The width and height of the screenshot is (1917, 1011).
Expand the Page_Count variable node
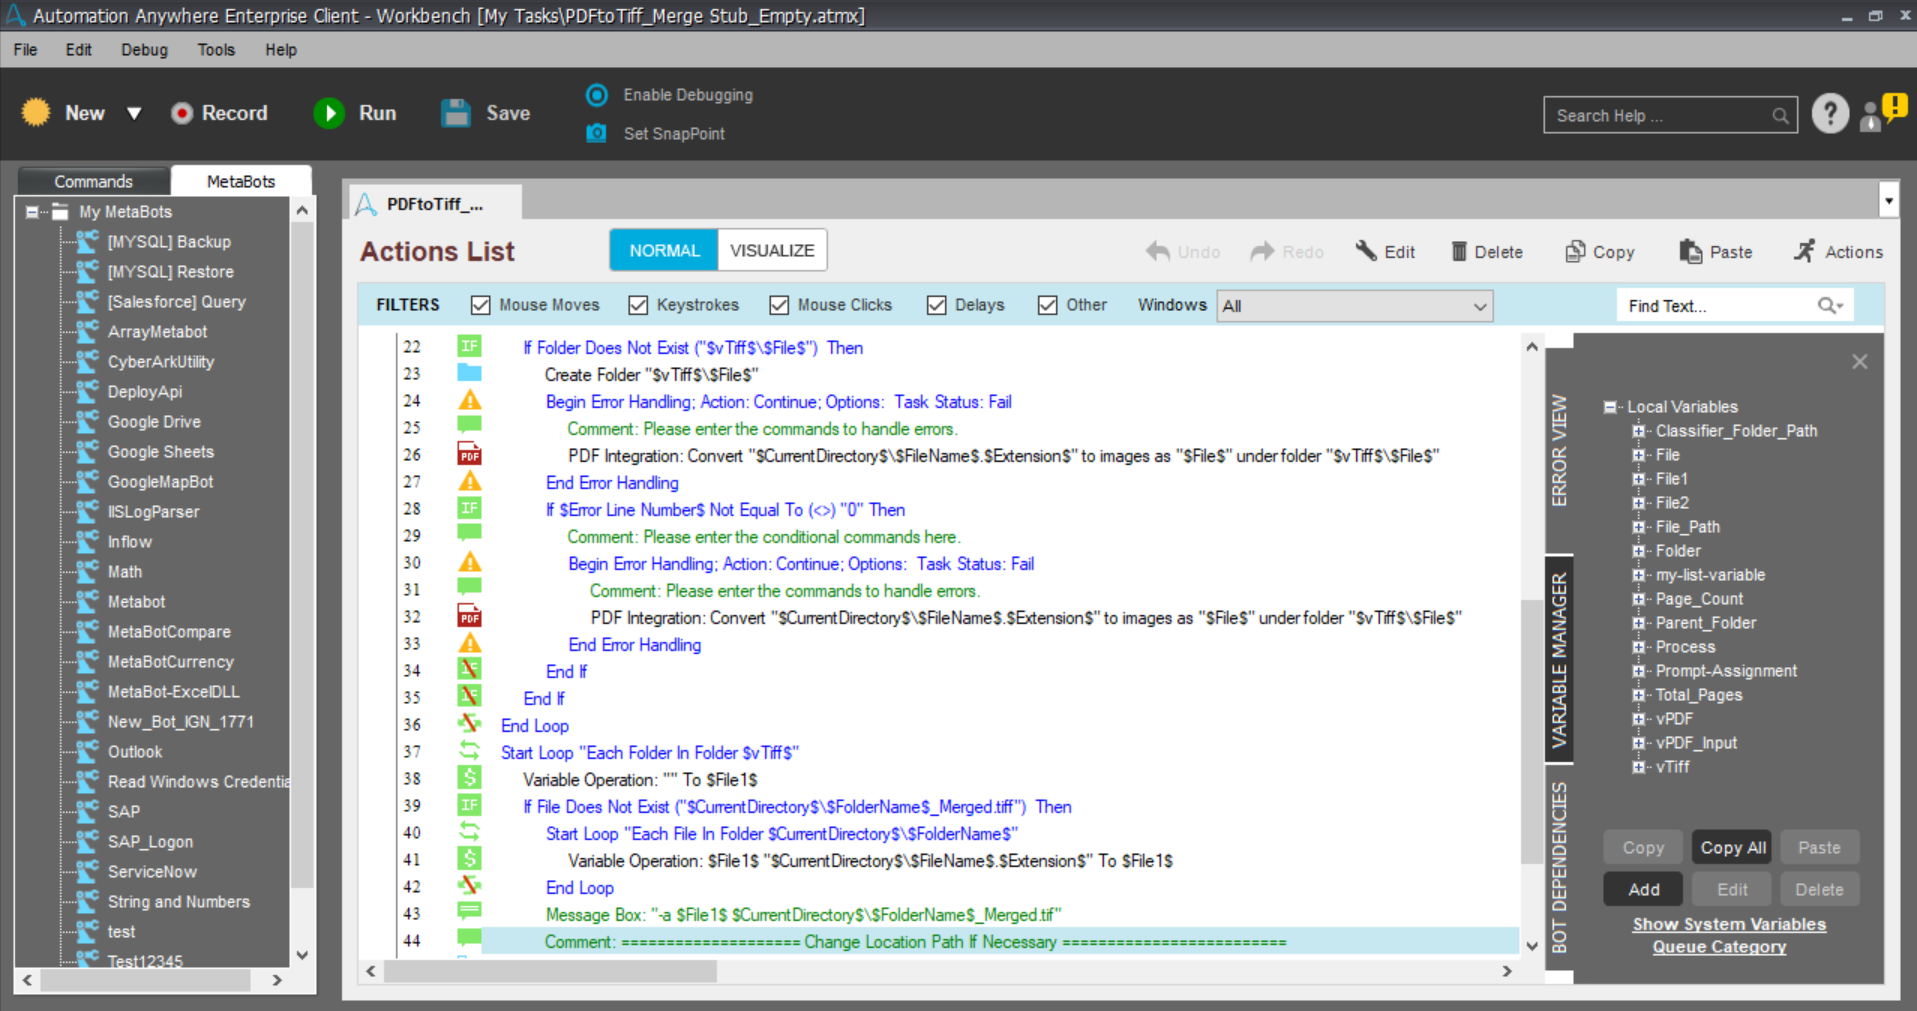click(1638, 599)
